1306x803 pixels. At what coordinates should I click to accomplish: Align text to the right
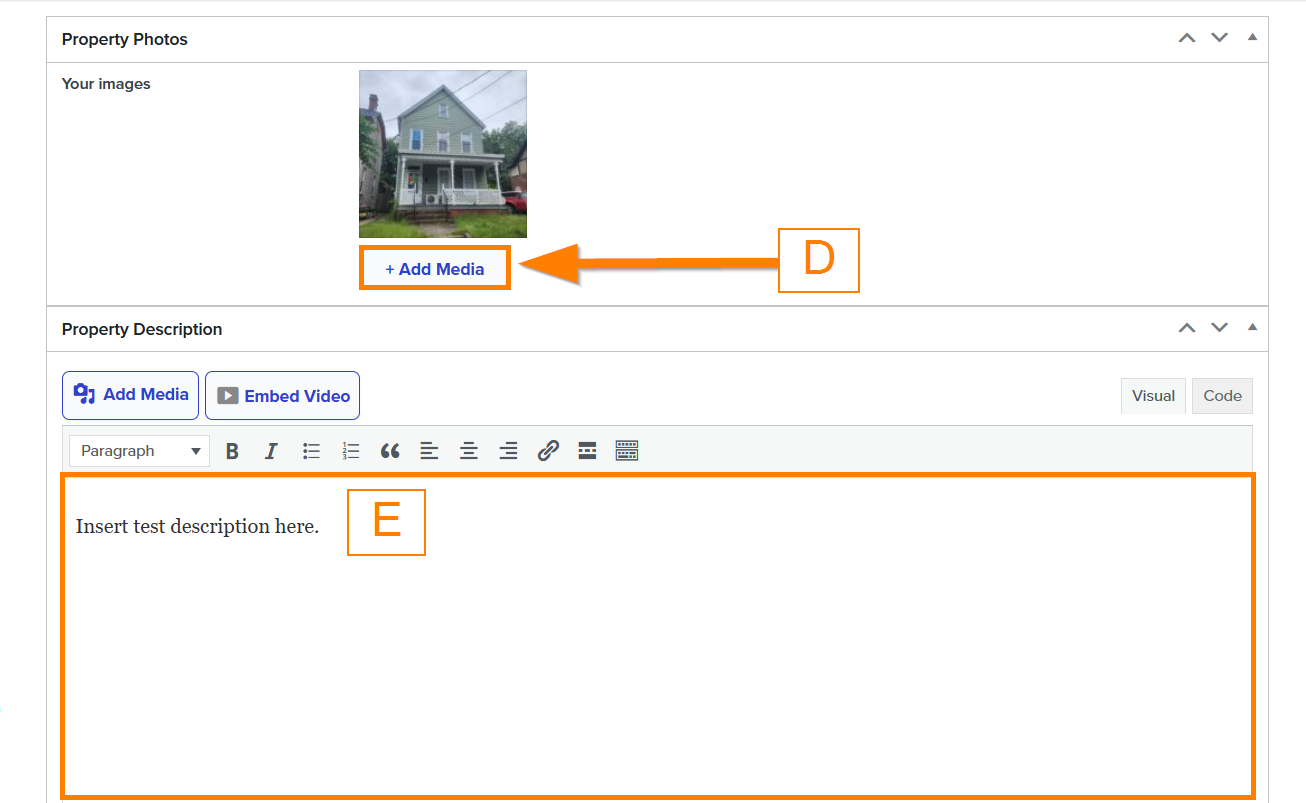tap(508, 451)
